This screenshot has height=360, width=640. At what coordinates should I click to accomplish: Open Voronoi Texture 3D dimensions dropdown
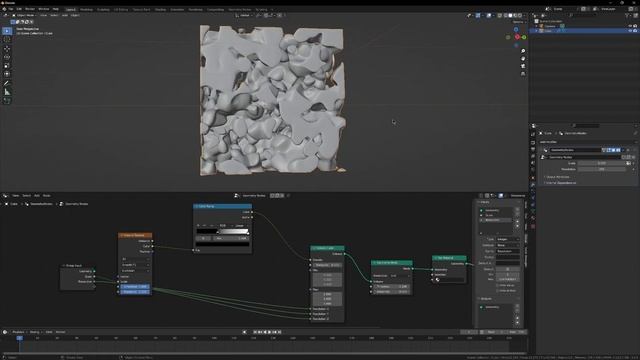[135, 259]
